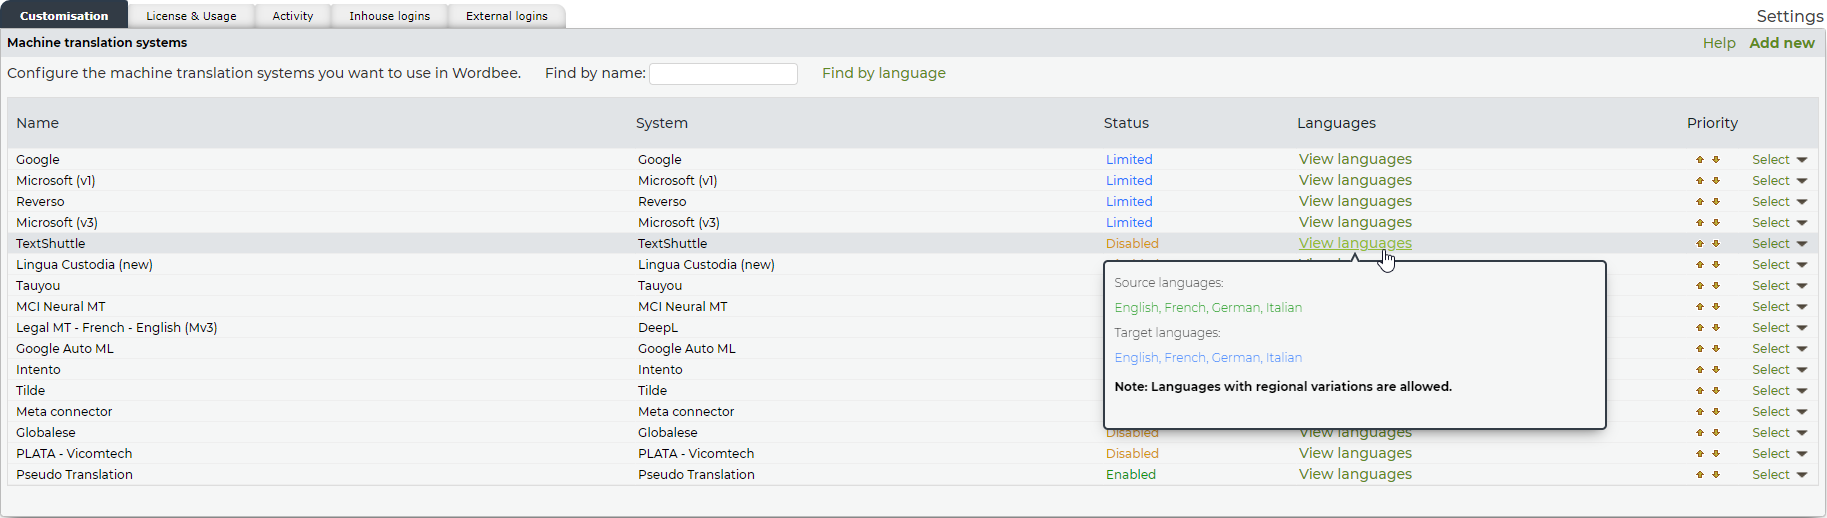The height and width of the screenshot is (518, 1827).
Task: View languages for Pseudo Translation
Action: pos(1355,474)
